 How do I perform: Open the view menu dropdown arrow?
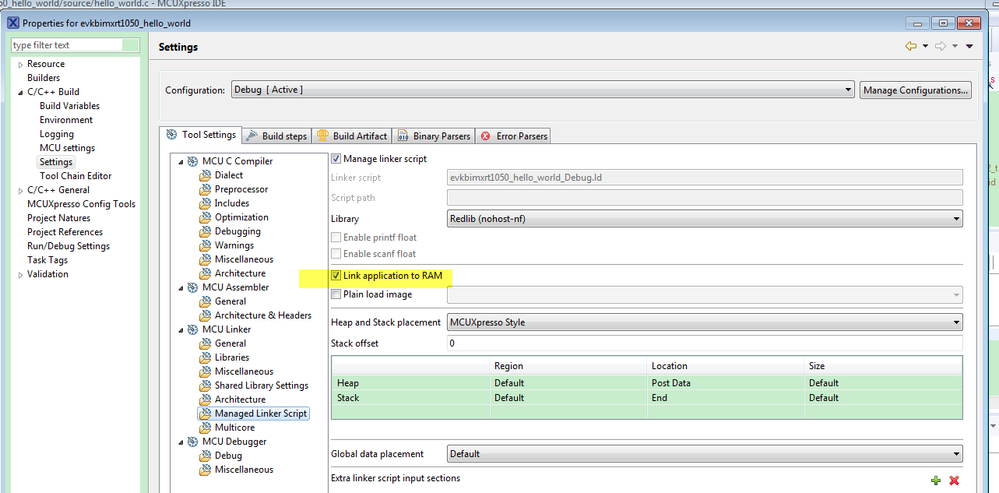970,46
